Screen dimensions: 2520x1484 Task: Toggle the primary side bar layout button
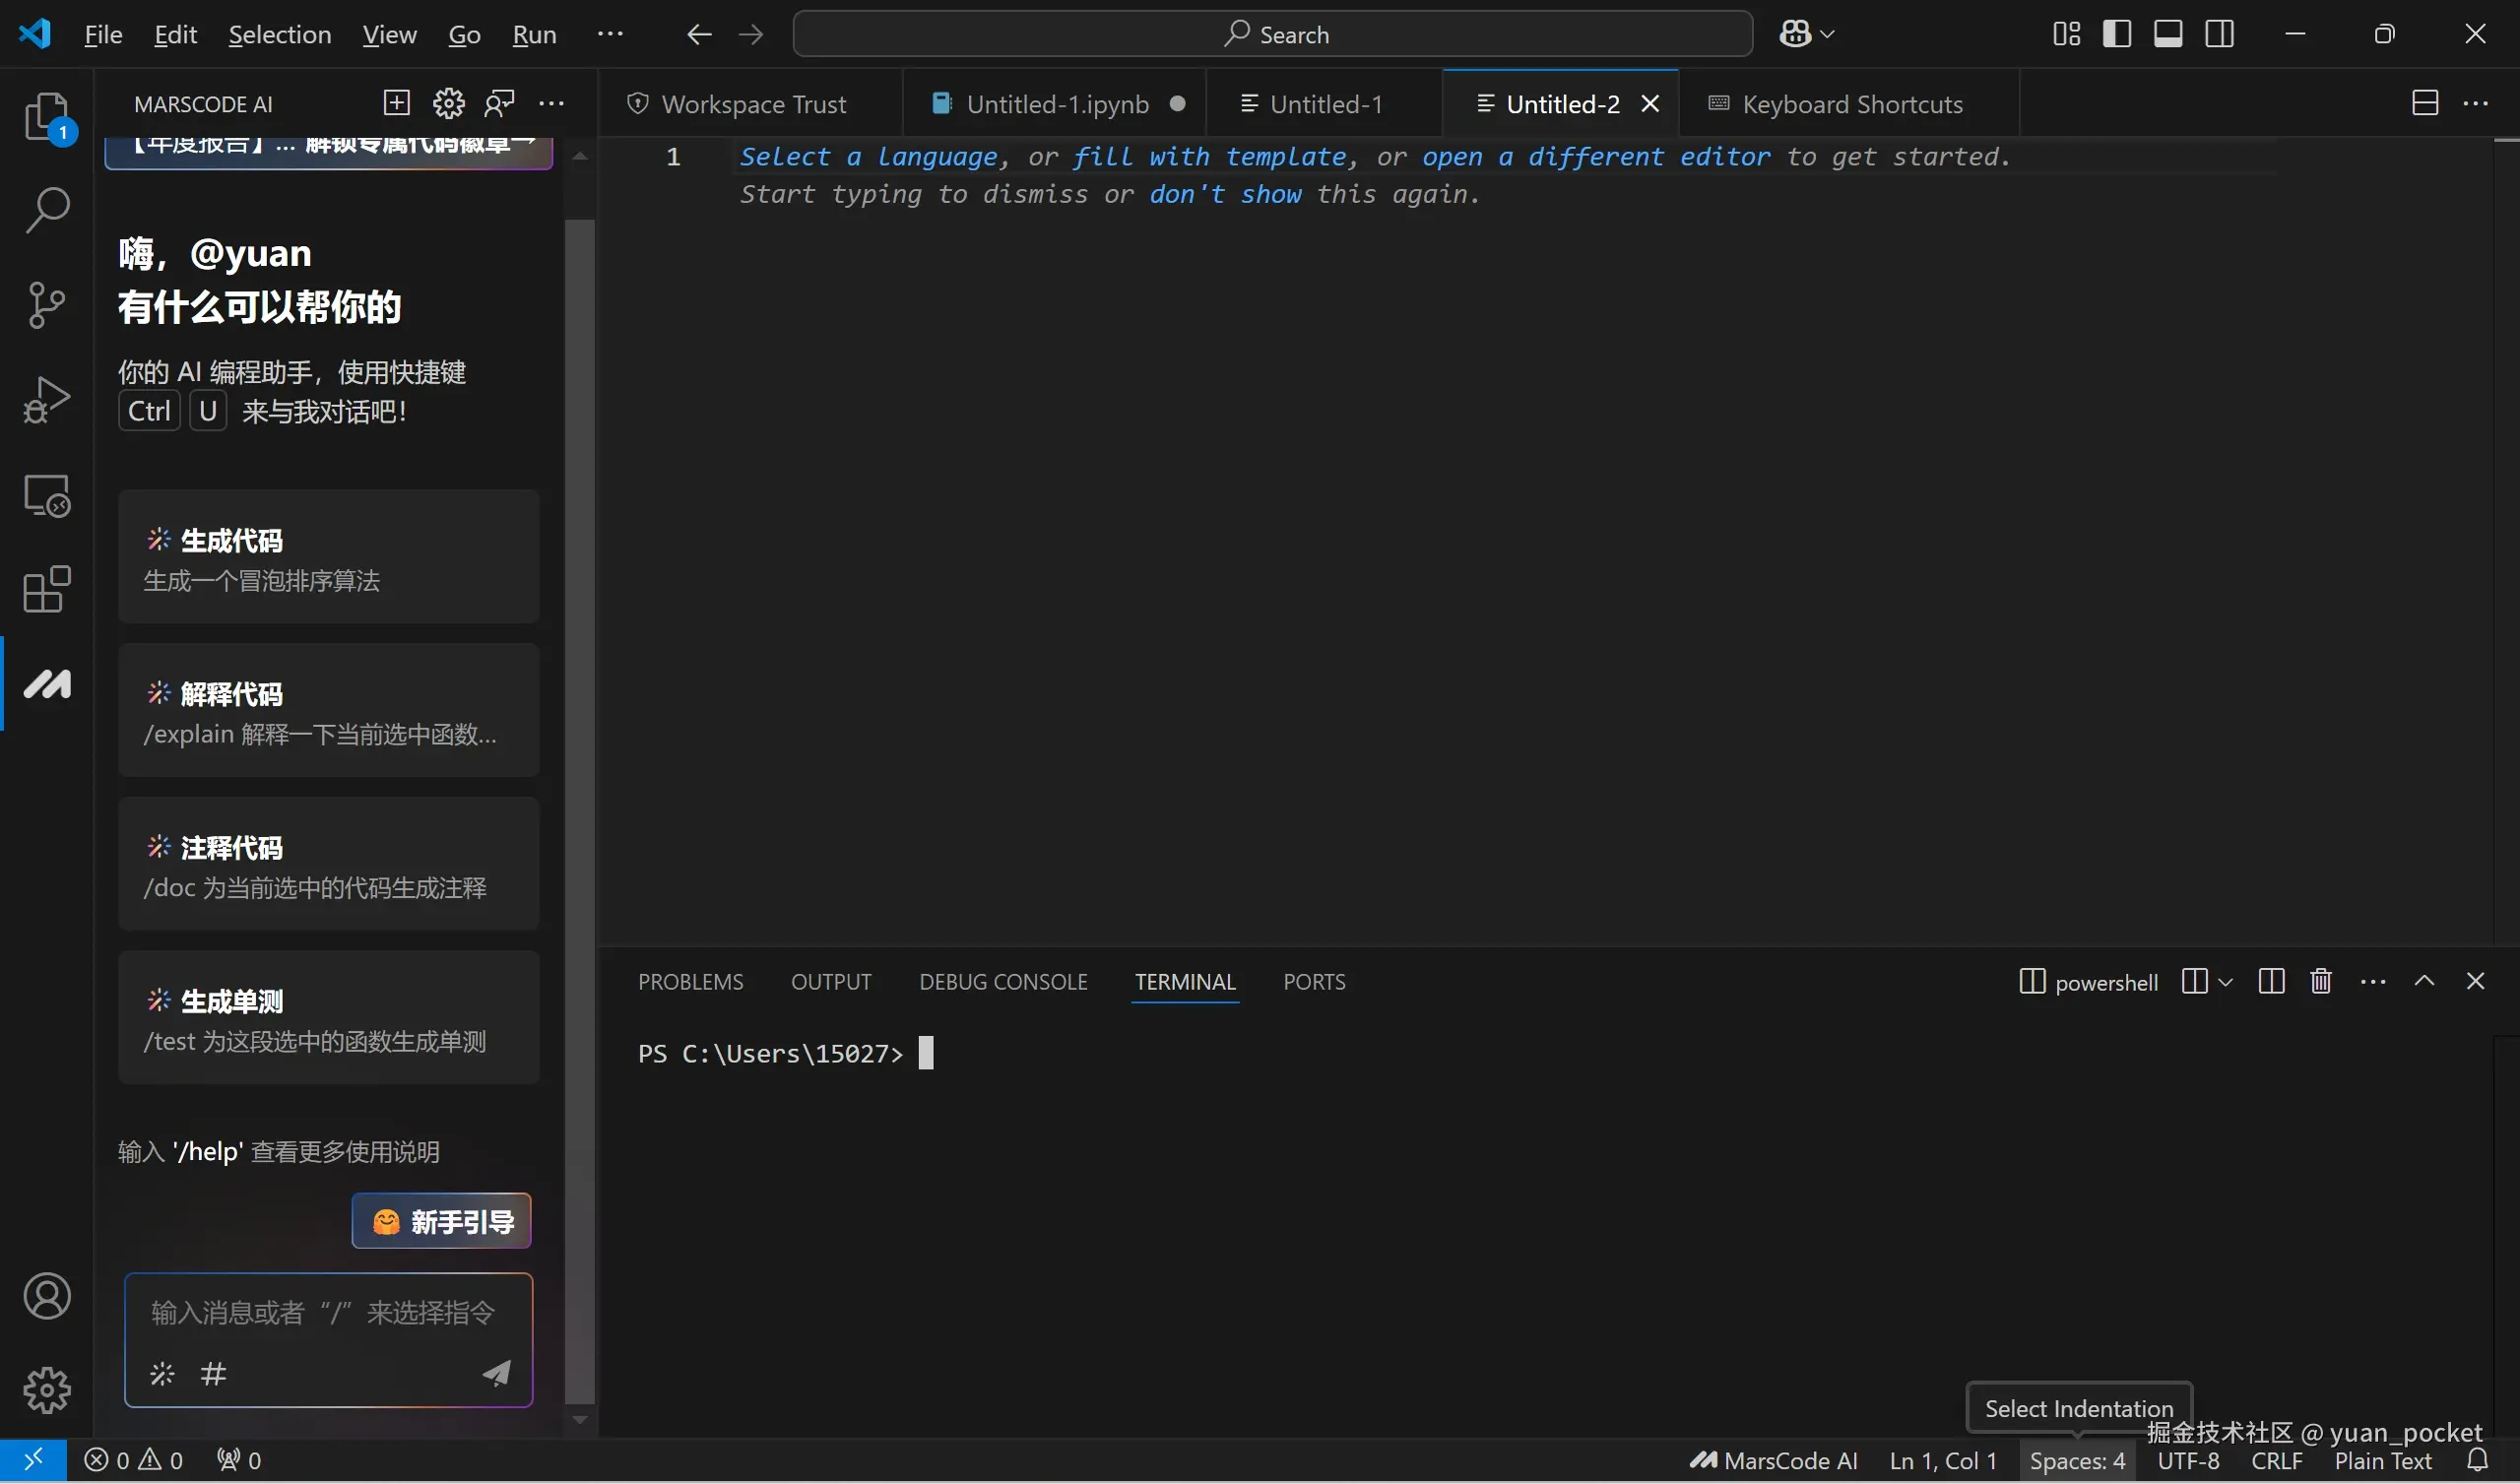click(x=2116, y=34)
